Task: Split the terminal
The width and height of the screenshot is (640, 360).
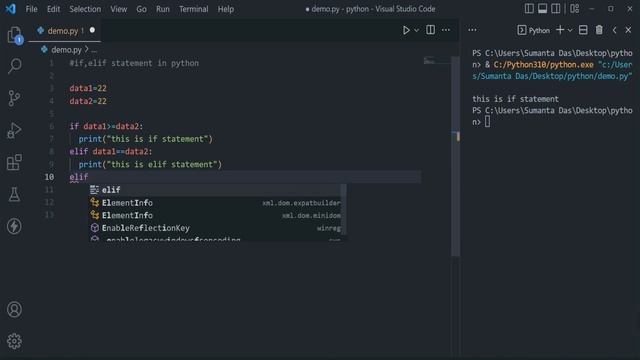Action: 583,30
